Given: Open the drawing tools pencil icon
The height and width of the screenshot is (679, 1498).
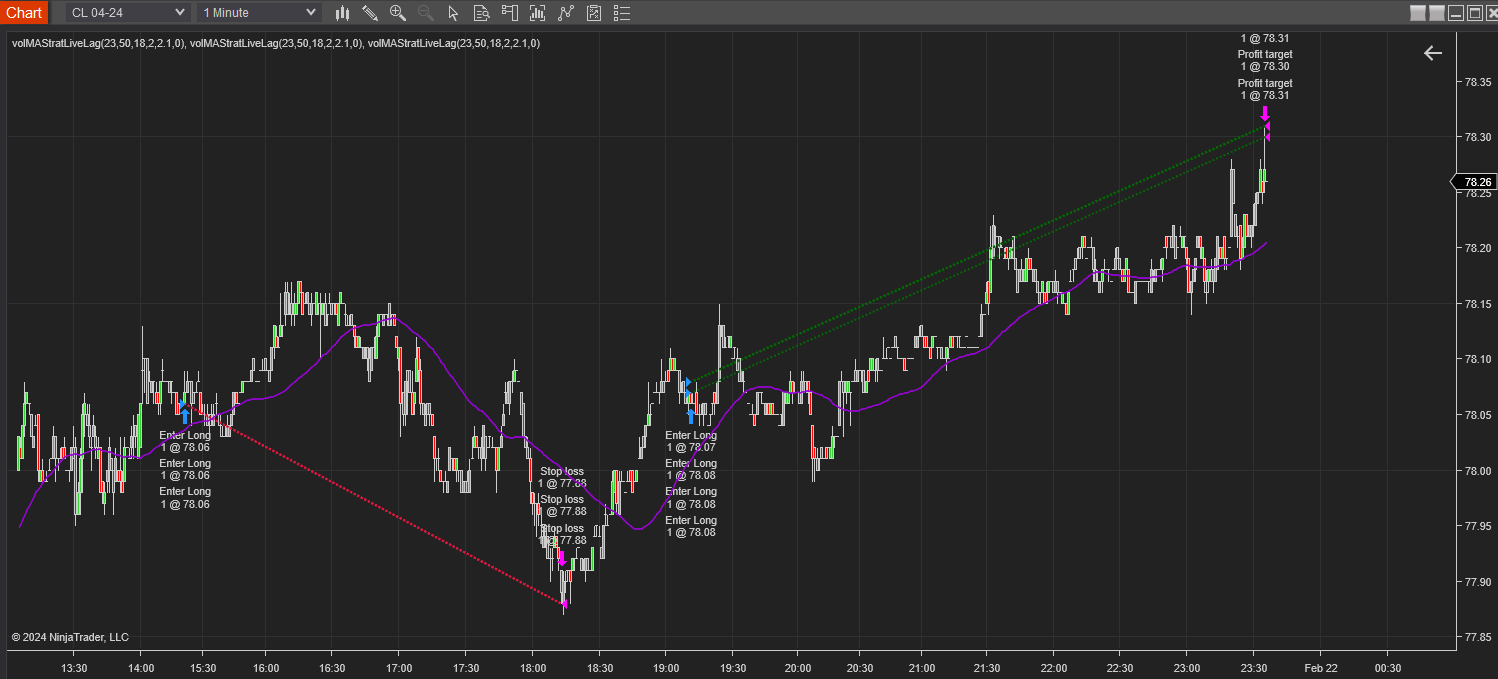Looking at the screenshot, I should [370, 13].
